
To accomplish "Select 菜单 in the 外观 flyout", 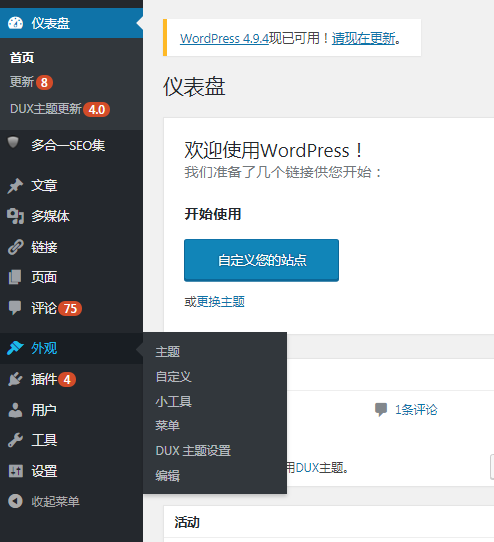I will [168, 426].
